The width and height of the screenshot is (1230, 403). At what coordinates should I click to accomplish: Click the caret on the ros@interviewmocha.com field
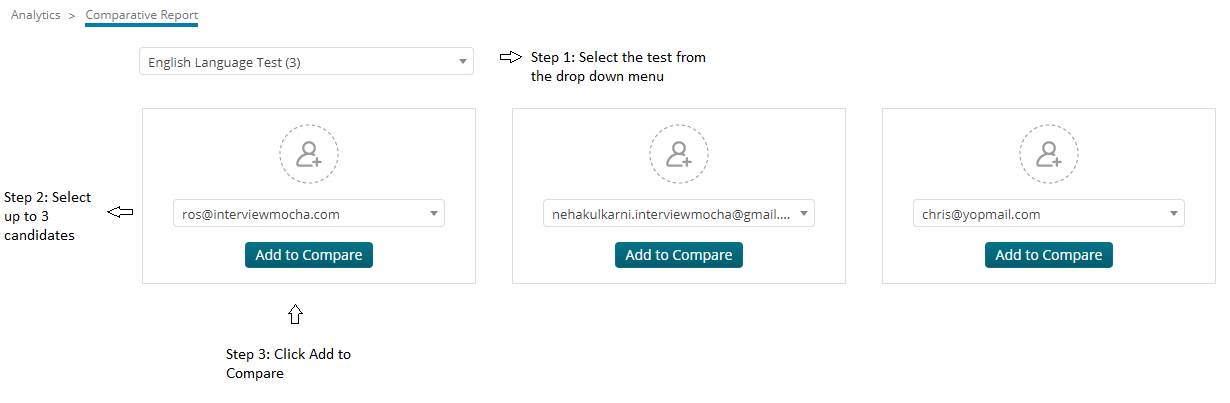point(434,213)
